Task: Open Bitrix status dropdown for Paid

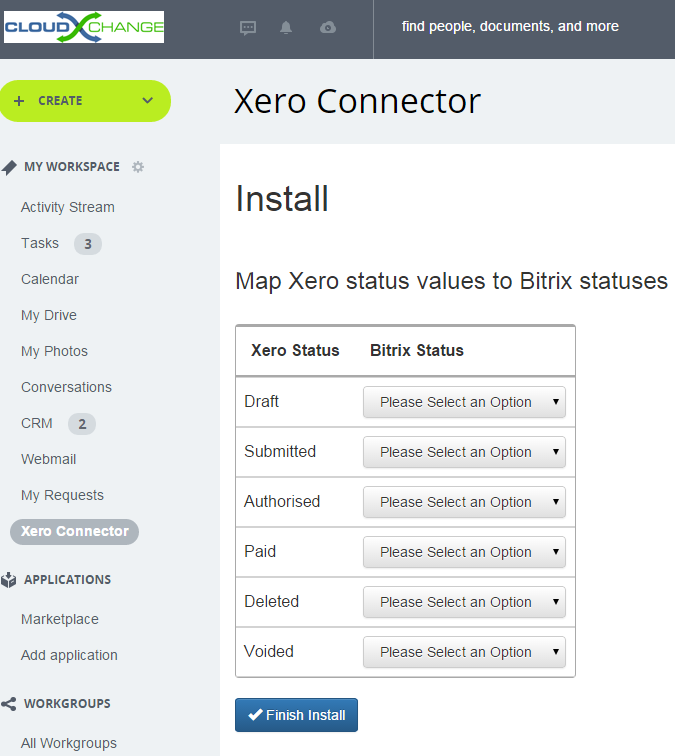Action: tap(464, 552)
